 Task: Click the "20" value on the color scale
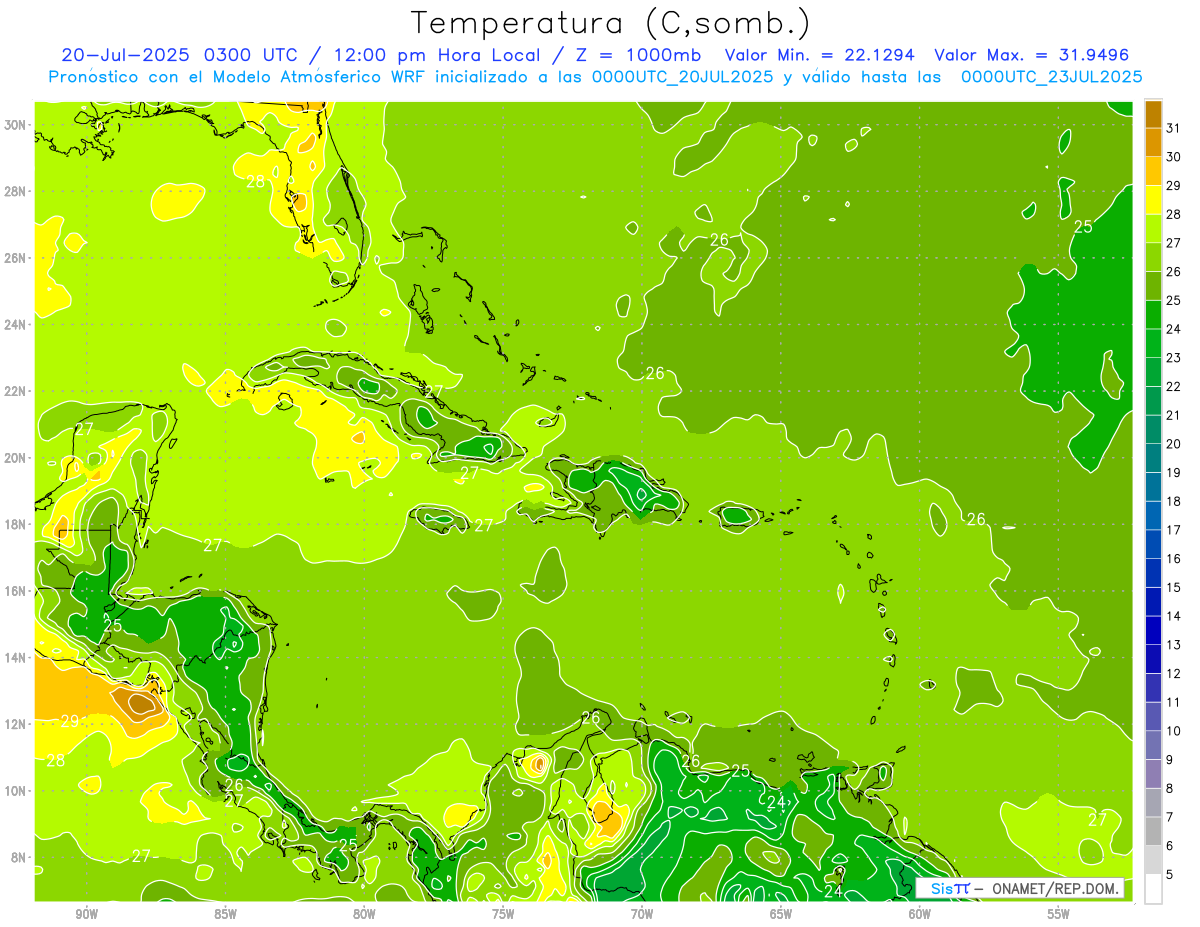click(1174, 444)
